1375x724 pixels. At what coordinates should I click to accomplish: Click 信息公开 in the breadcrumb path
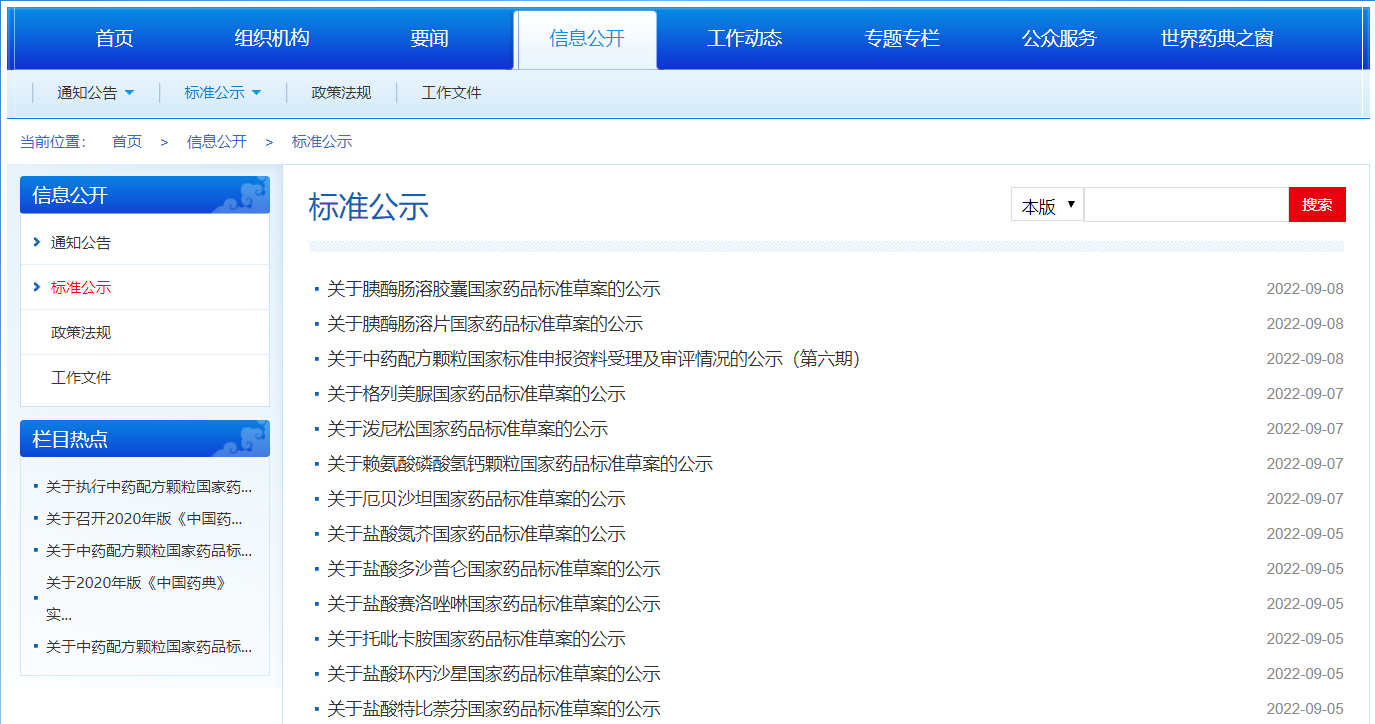click(216, 142)
